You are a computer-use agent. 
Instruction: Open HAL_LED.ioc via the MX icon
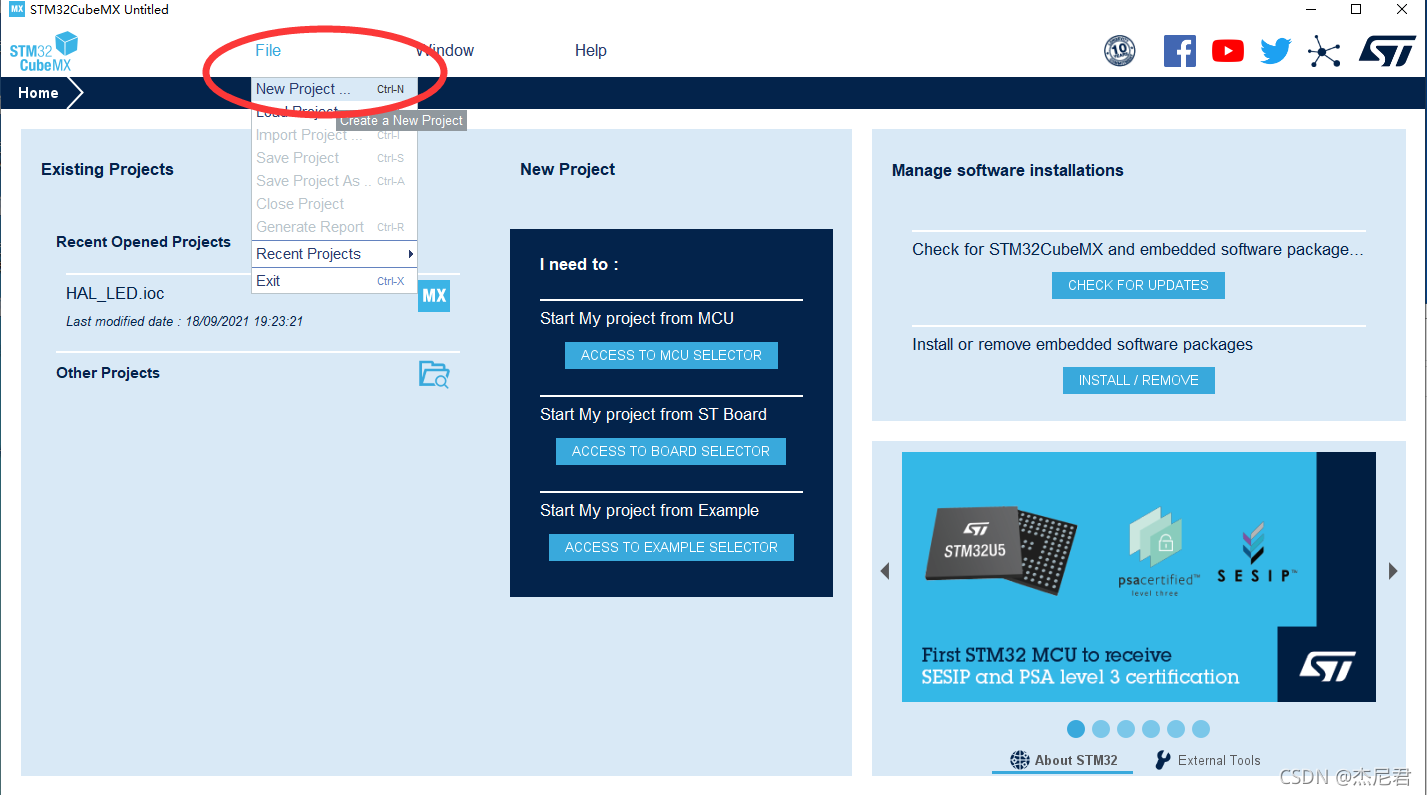(x=434, y=296)
